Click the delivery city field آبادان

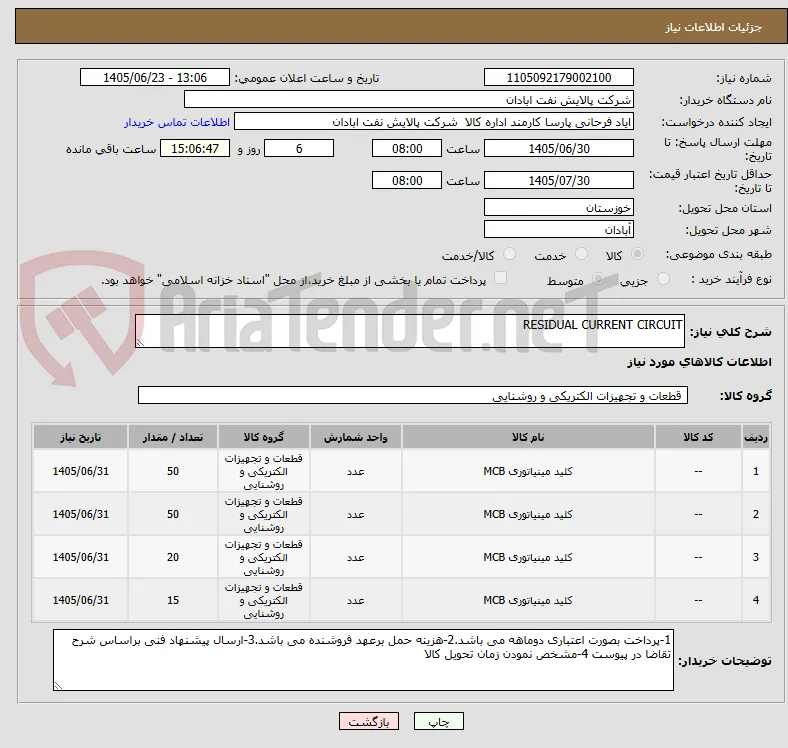click(558, 229)
